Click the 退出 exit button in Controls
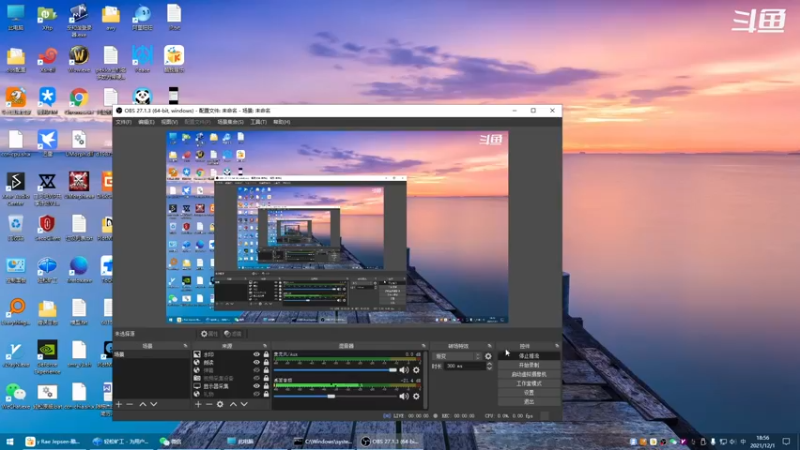 529,402
